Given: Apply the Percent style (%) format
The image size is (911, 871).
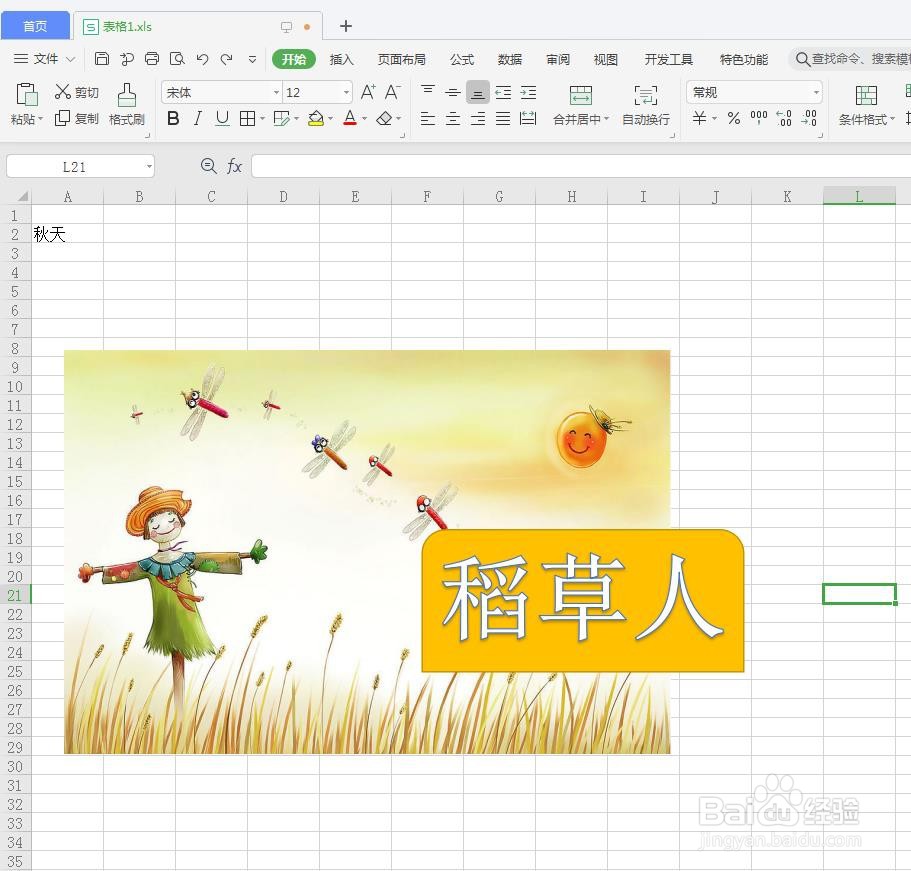Looking at the screenshot, I should tap(734, 119).
